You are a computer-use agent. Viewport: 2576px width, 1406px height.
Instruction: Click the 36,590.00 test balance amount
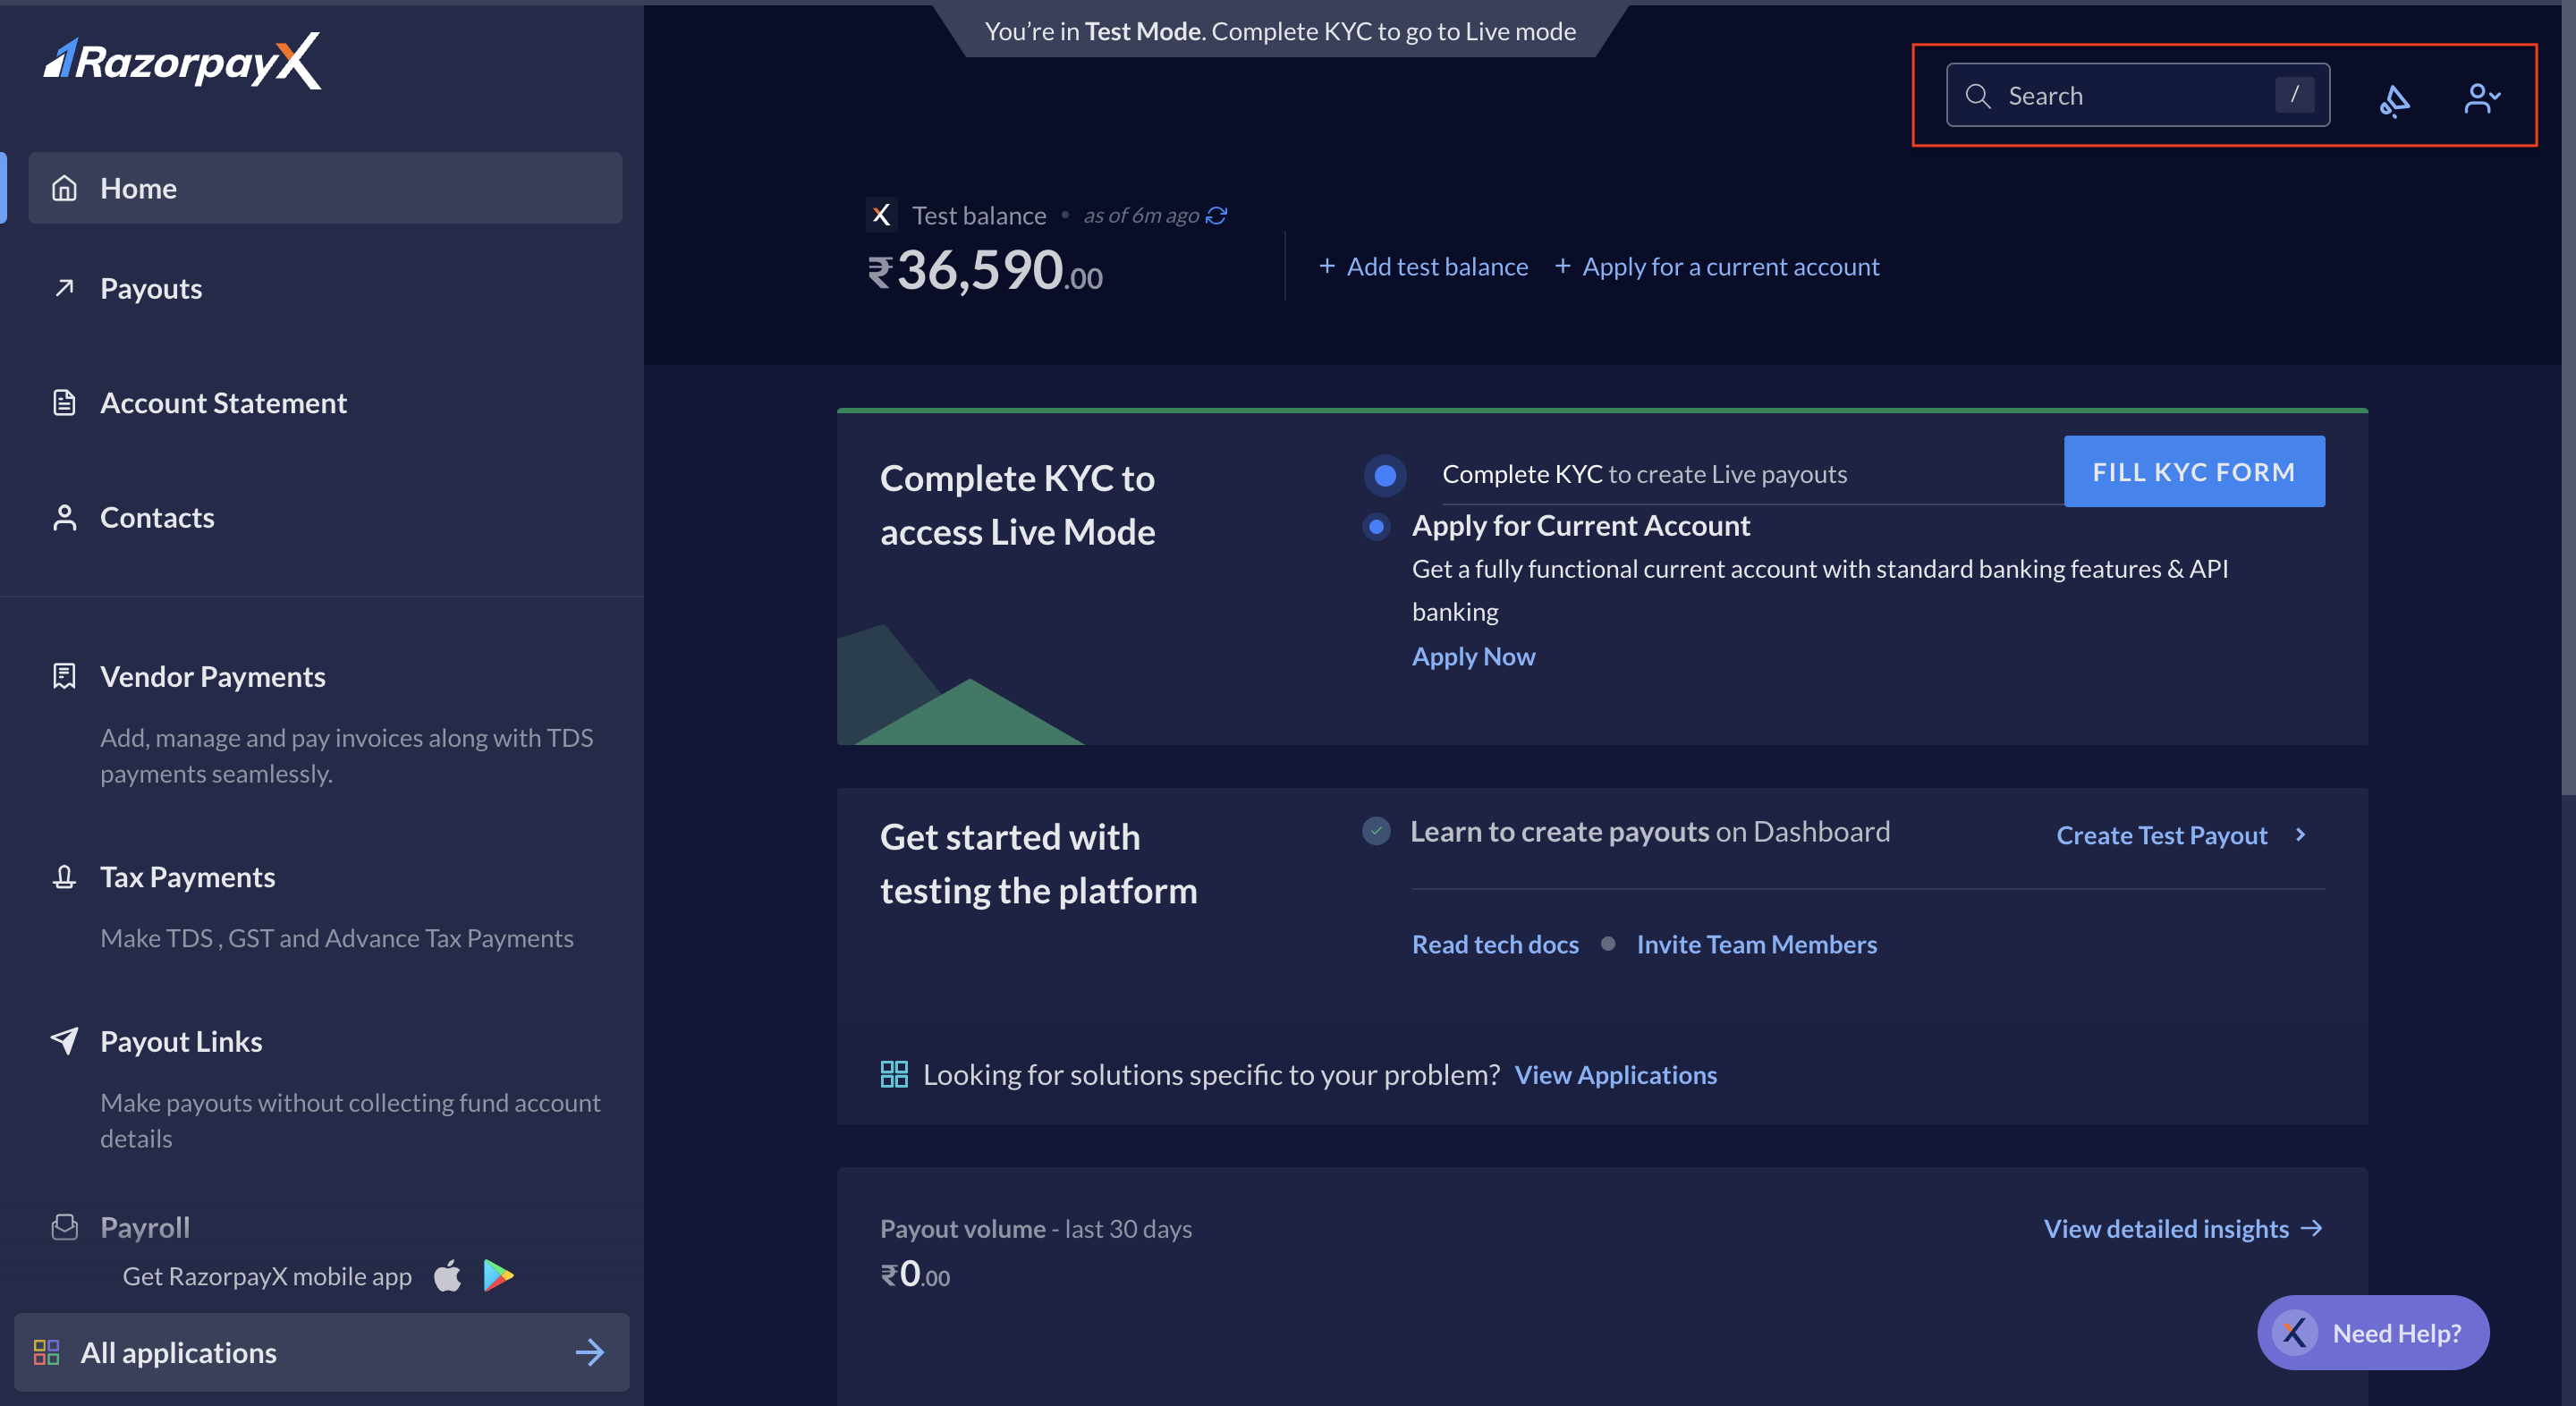point(985,270)
